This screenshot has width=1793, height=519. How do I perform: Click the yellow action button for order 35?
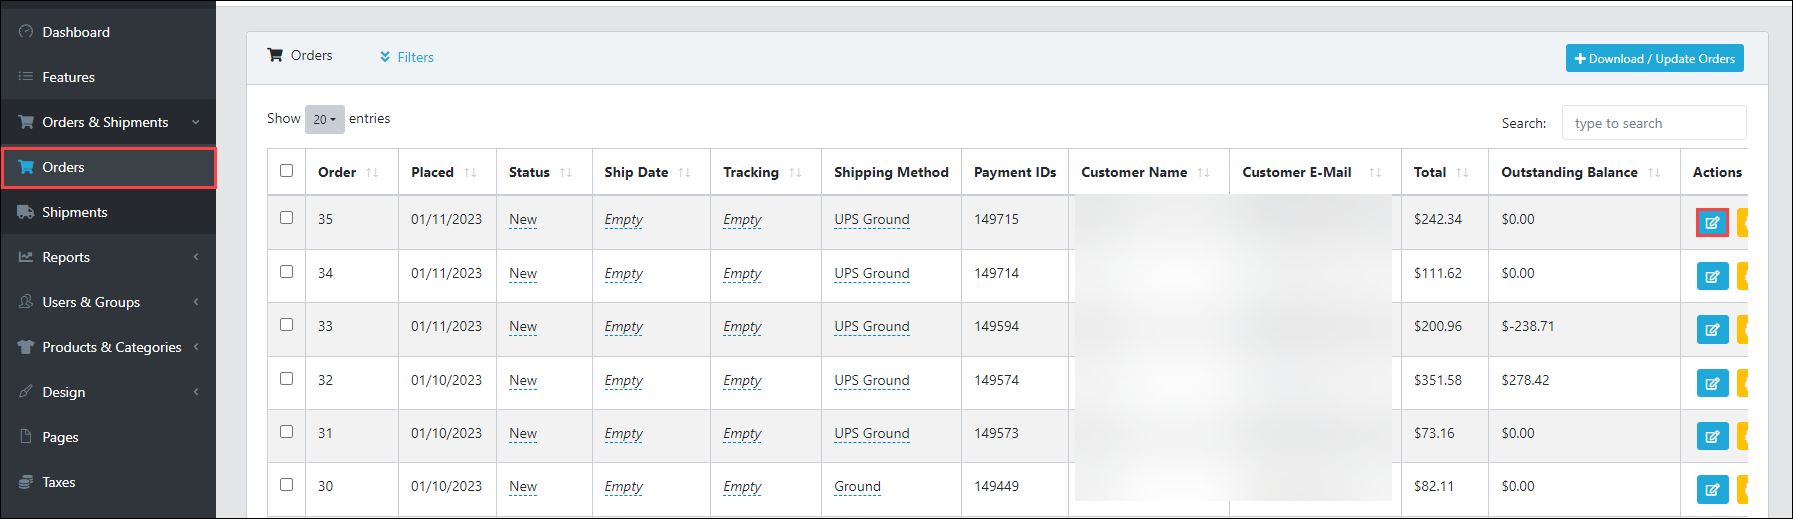[1742, 222]
